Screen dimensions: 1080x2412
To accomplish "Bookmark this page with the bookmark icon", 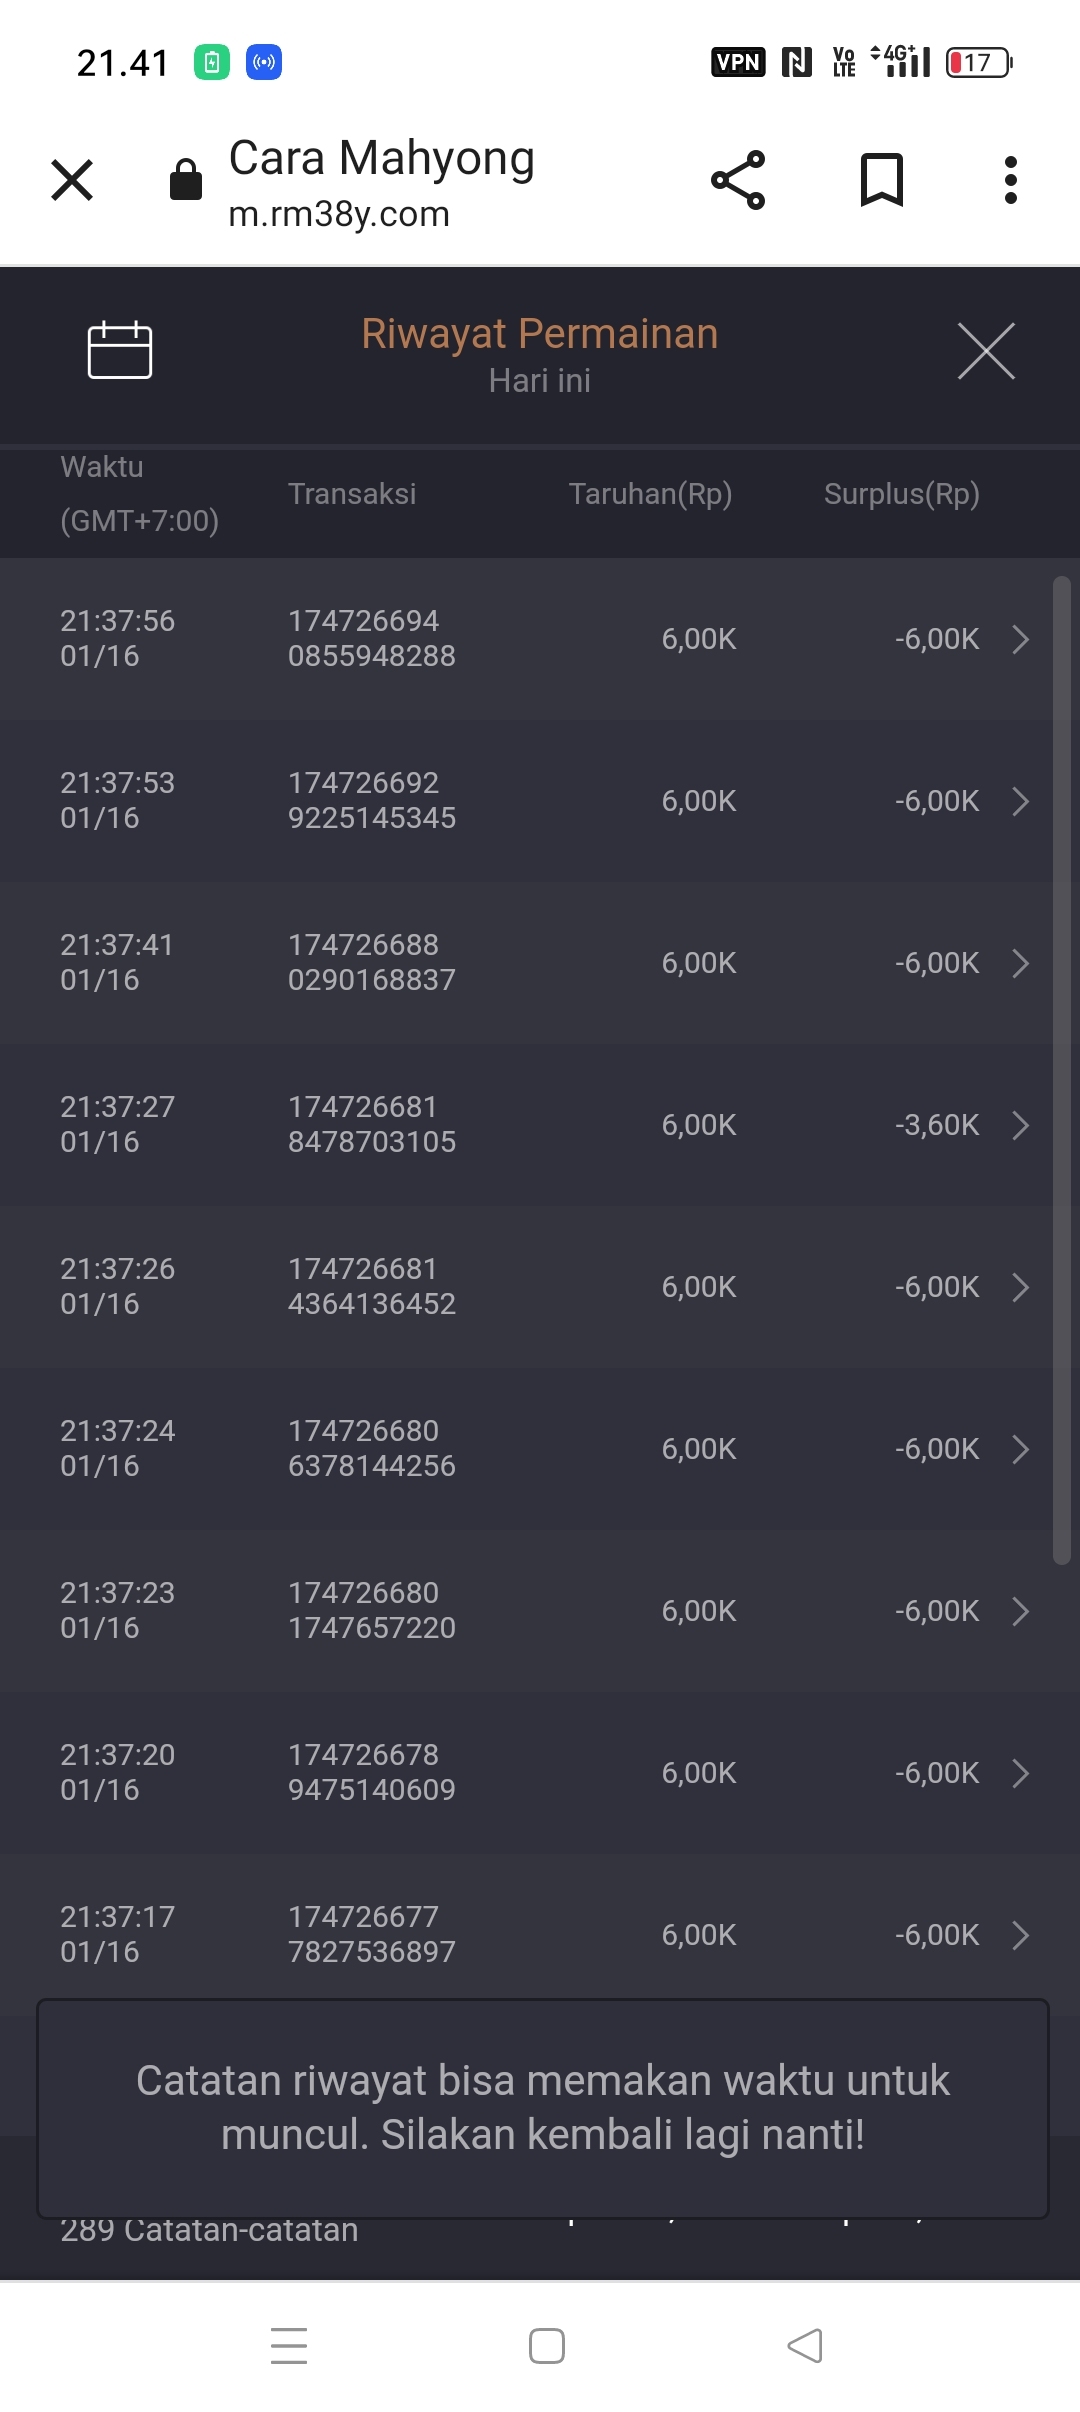I will tap(882, 180).
